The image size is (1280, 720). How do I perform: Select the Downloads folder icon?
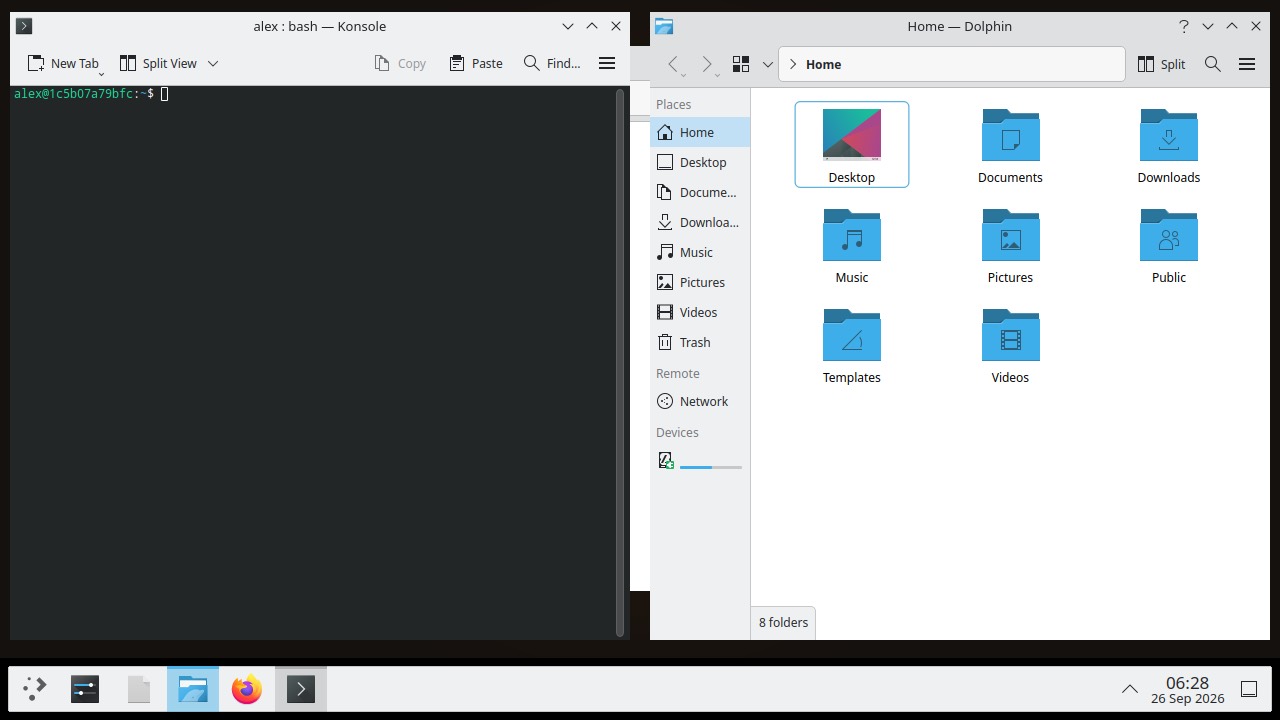point(1169,135)
